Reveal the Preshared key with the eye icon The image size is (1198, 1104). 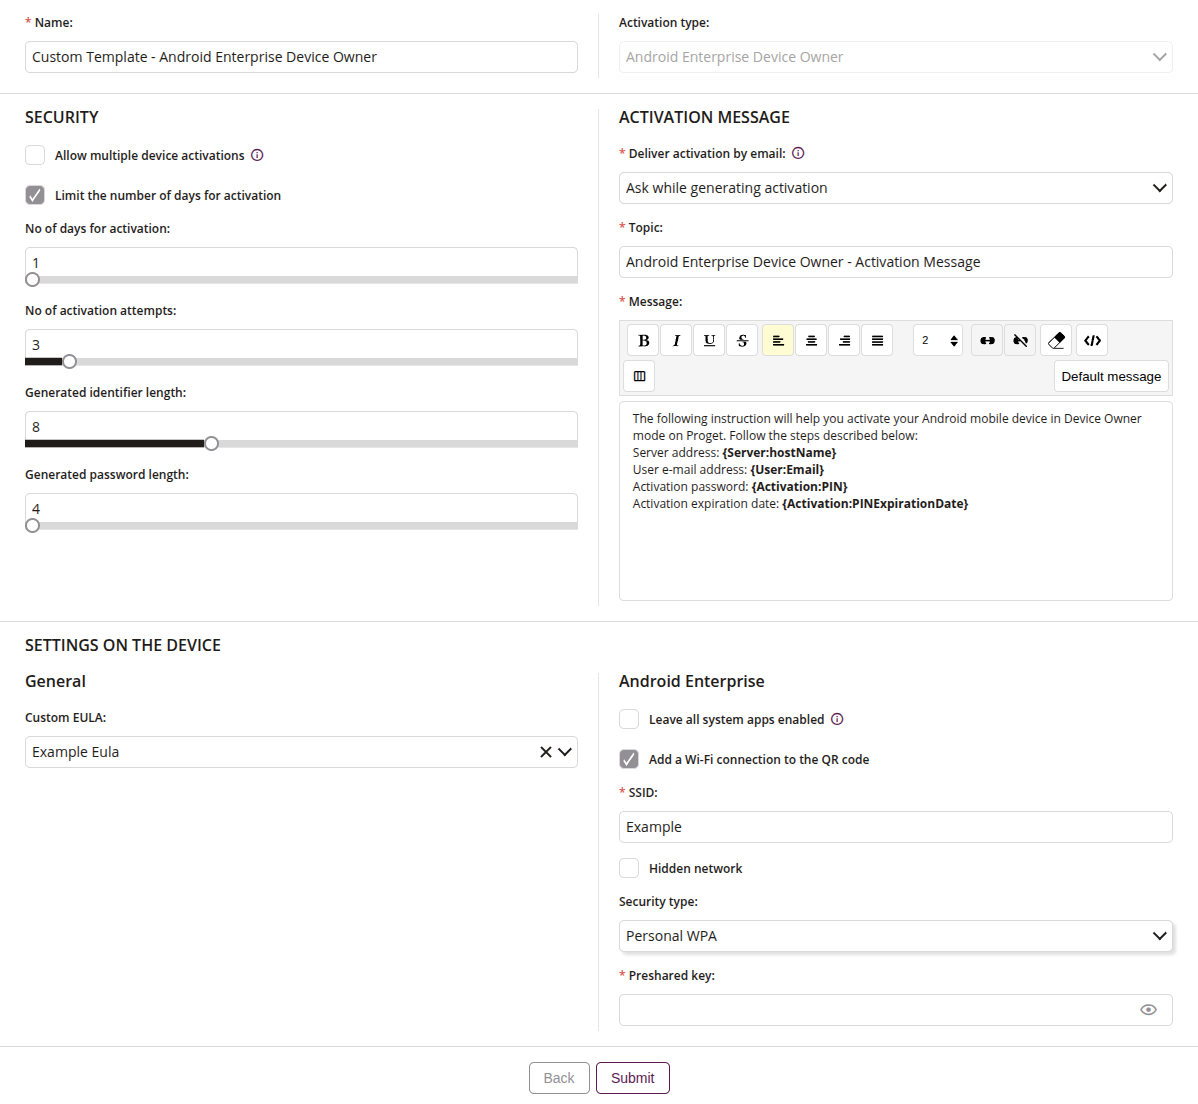coord(1148,1010)
